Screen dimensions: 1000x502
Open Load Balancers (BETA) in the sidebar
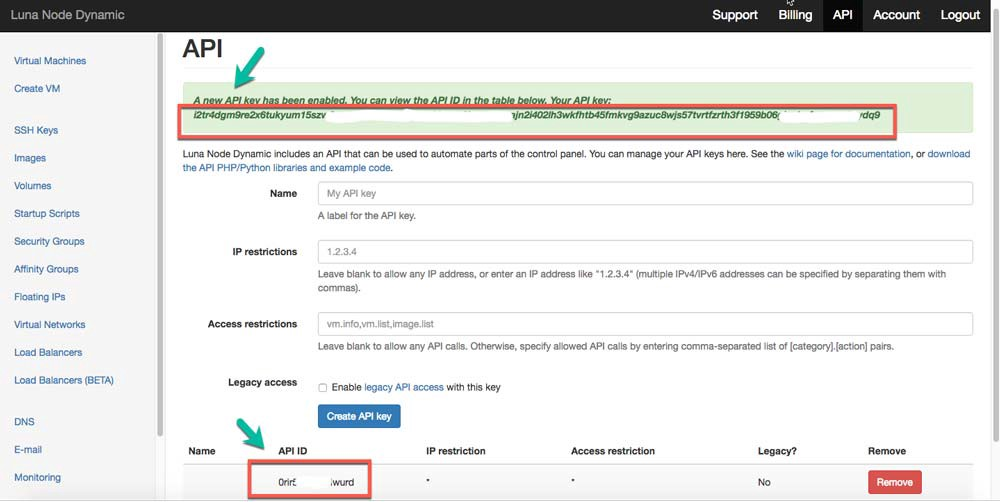[64, 380]
